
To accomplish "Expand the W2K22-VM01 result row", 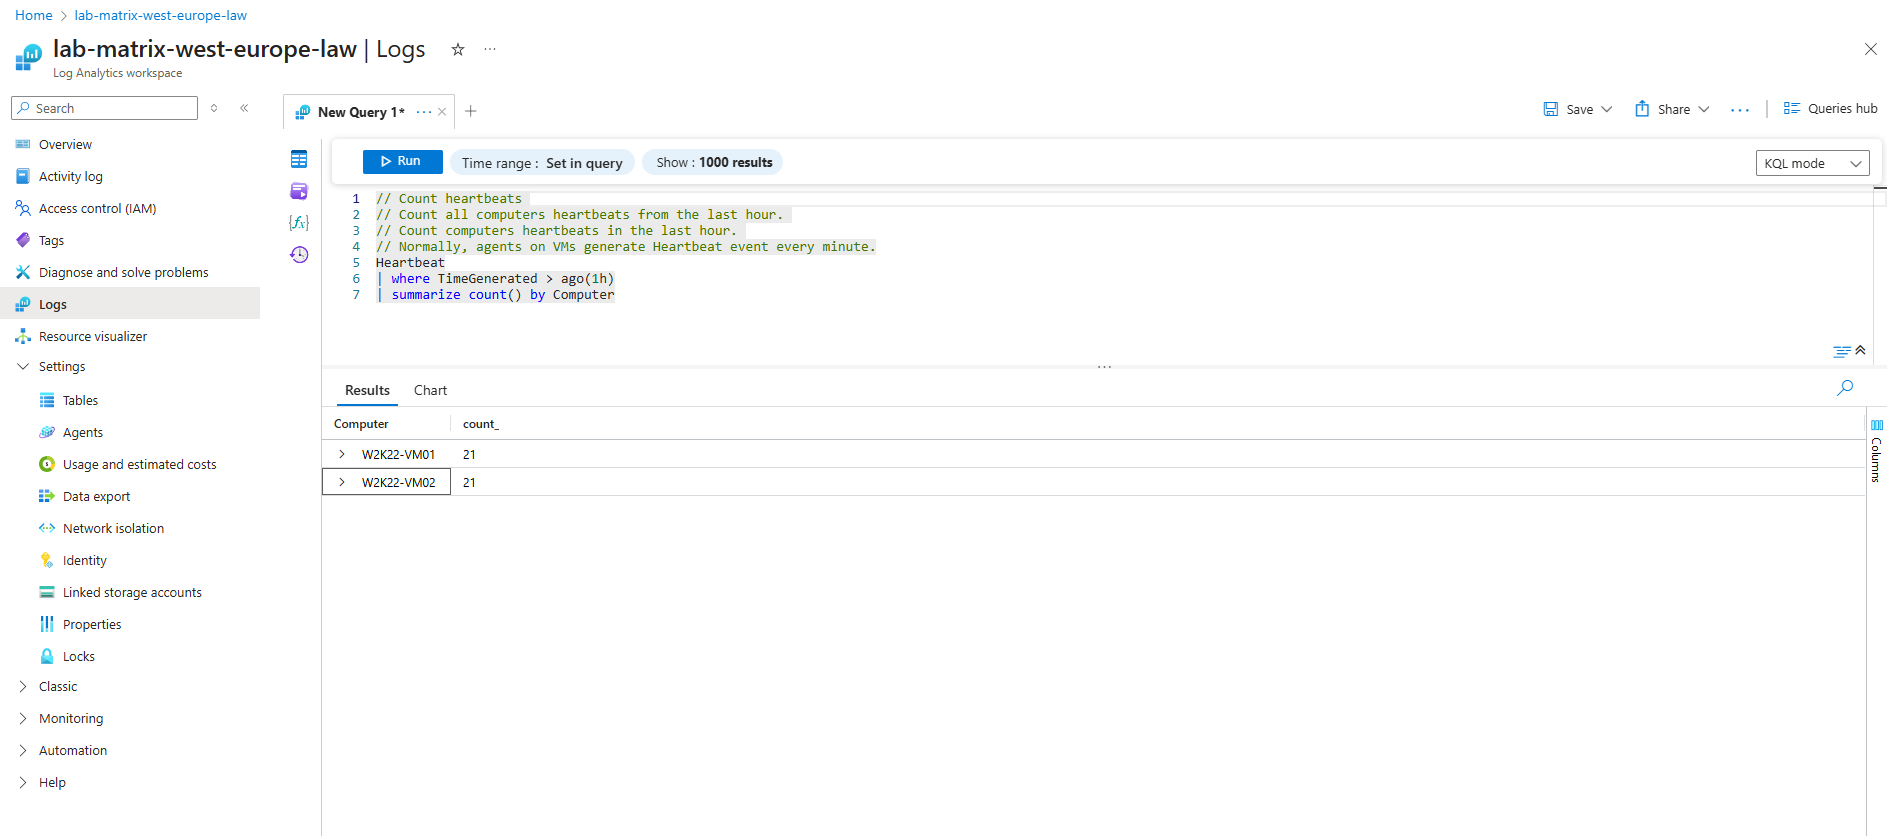I will point(342,454).
